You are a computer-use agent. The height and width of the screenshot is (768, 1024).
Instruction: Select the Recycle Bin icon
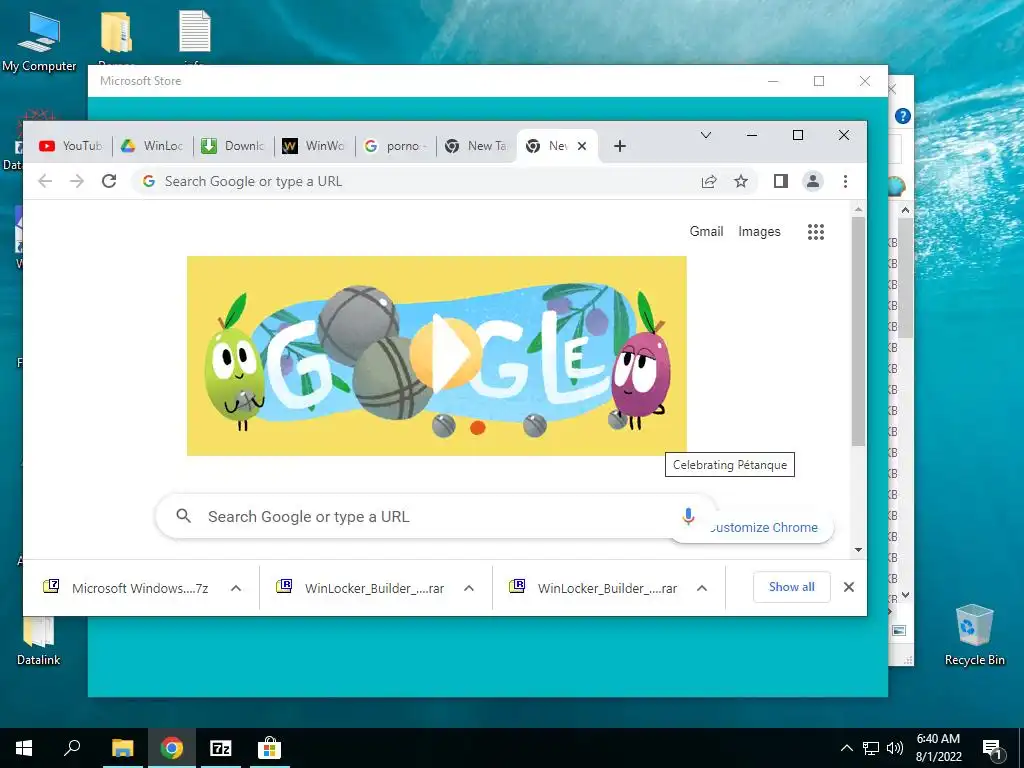[x=974, y=635]
